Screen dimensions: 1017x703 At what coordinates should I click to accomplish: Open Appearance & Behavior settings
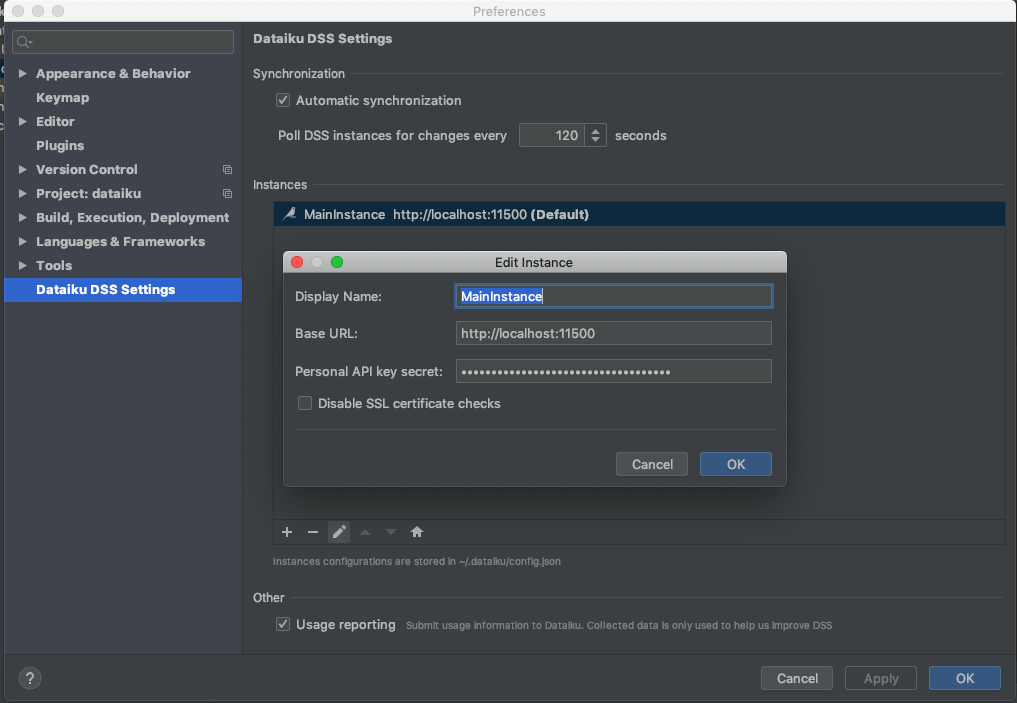[x=114, y=73]
